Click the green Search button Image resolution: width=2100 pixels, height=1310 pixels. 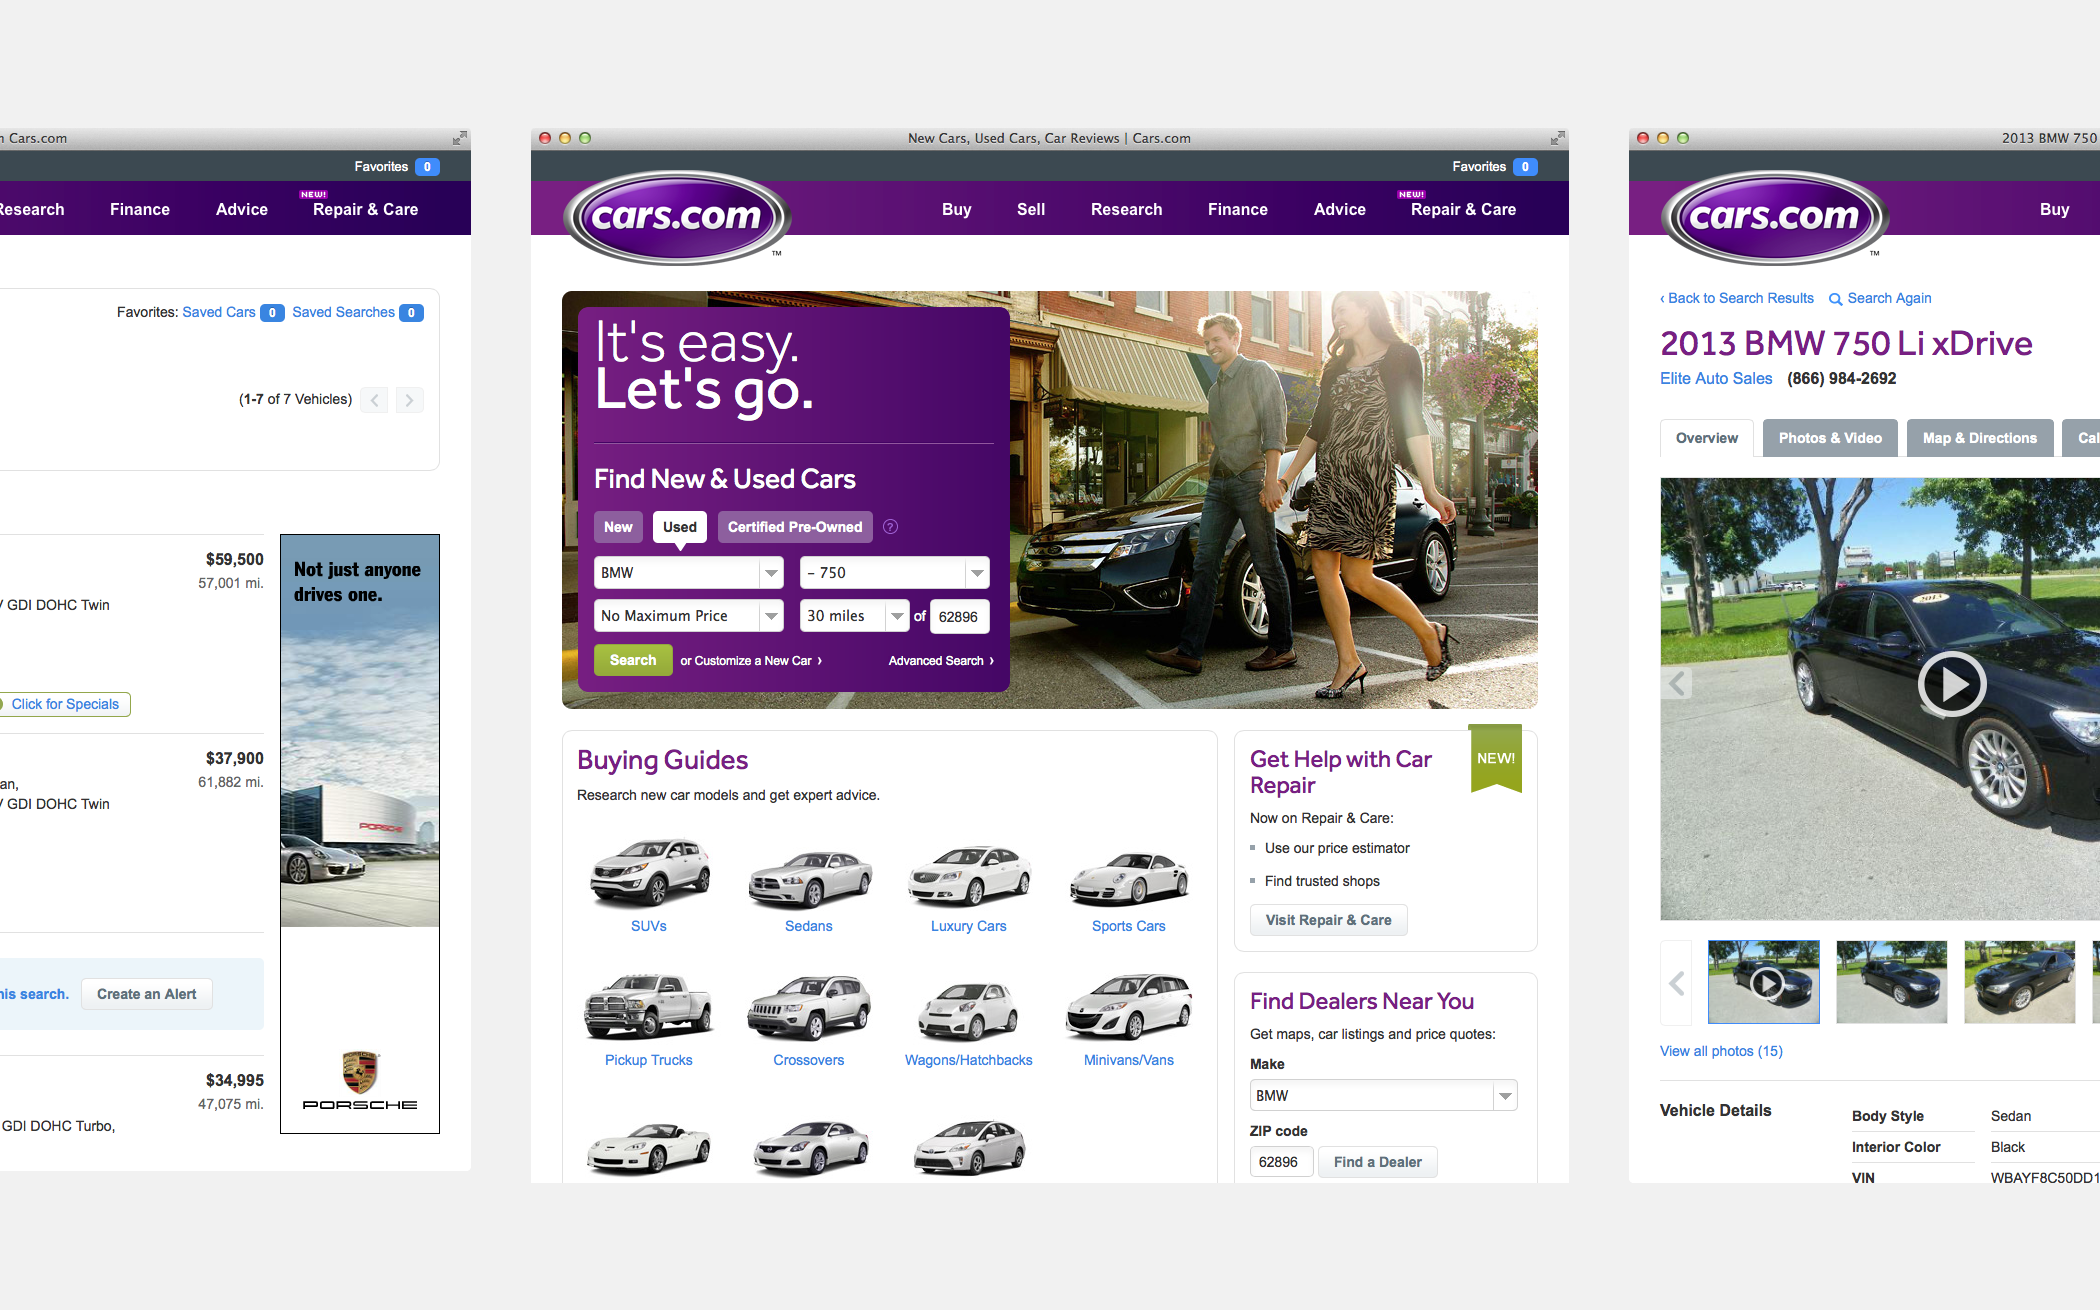[633, 660]
